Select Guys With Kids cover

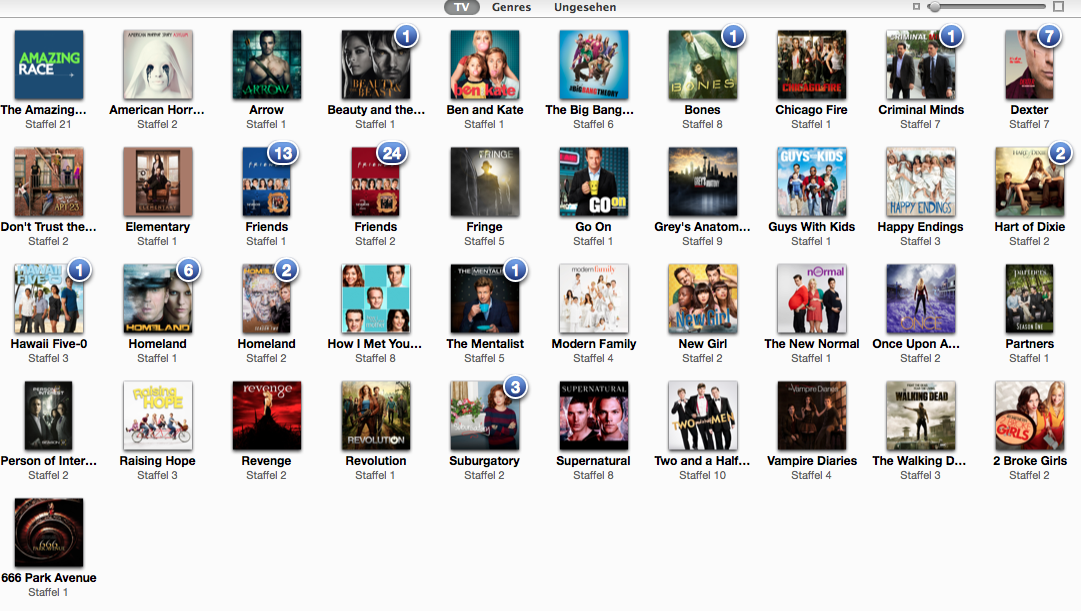811,182
